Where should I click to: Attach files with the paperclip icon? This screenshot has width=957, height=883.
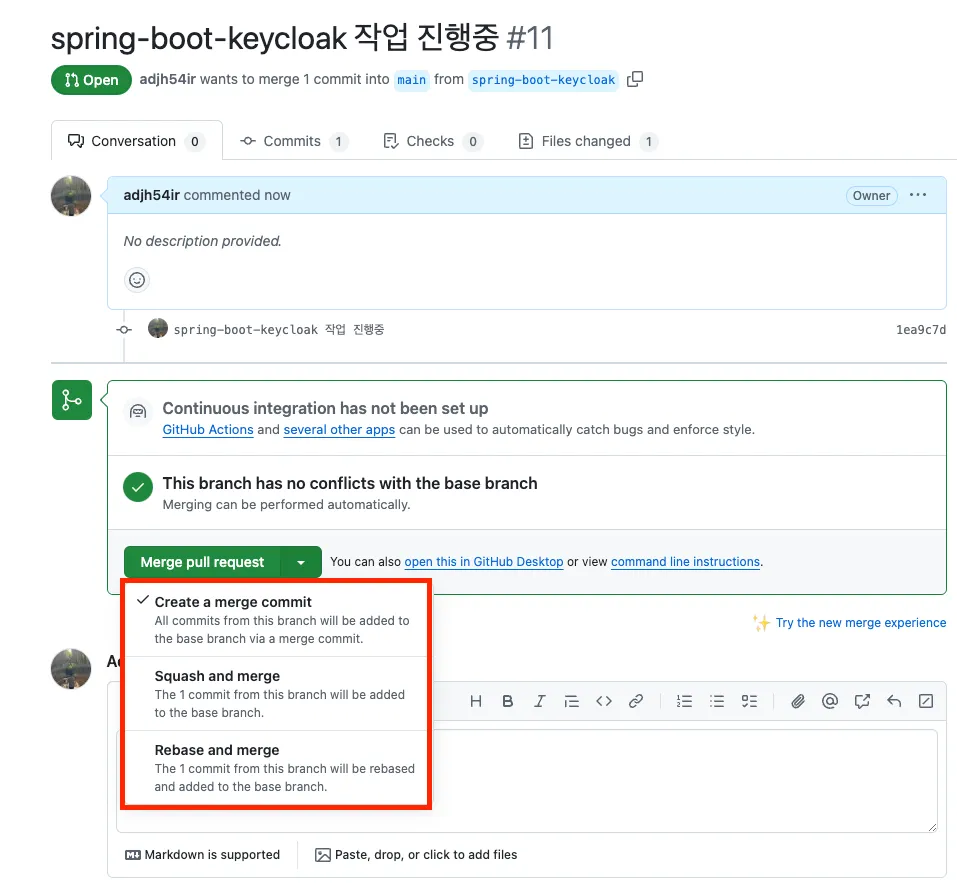point(798,701)
